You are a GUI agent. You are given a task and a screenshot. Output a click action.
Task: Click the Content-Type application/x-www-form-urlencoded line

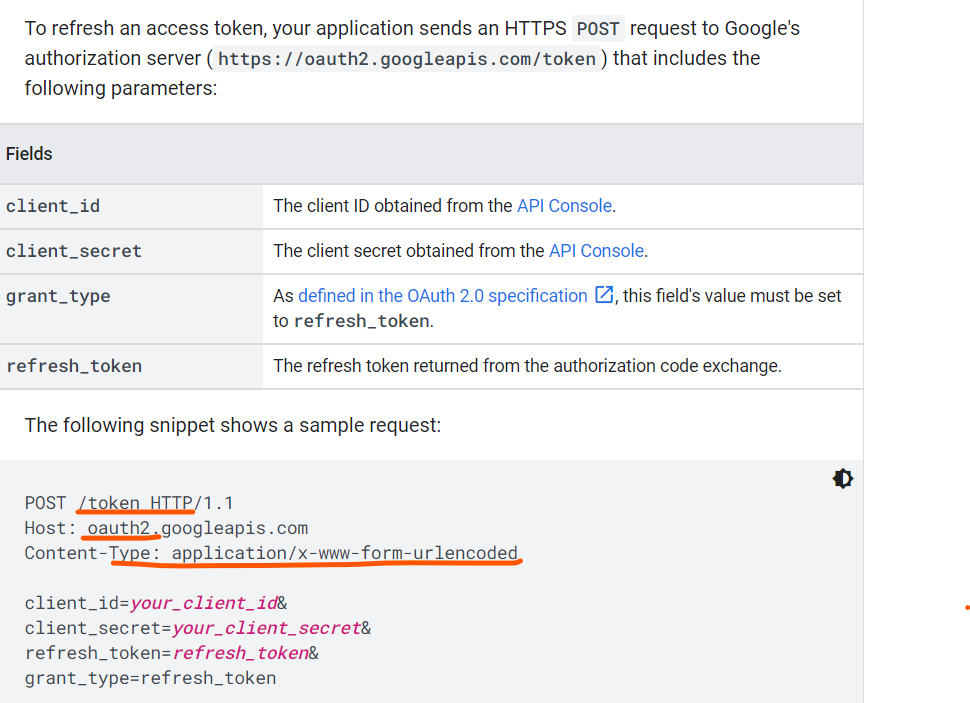(271, 553)
